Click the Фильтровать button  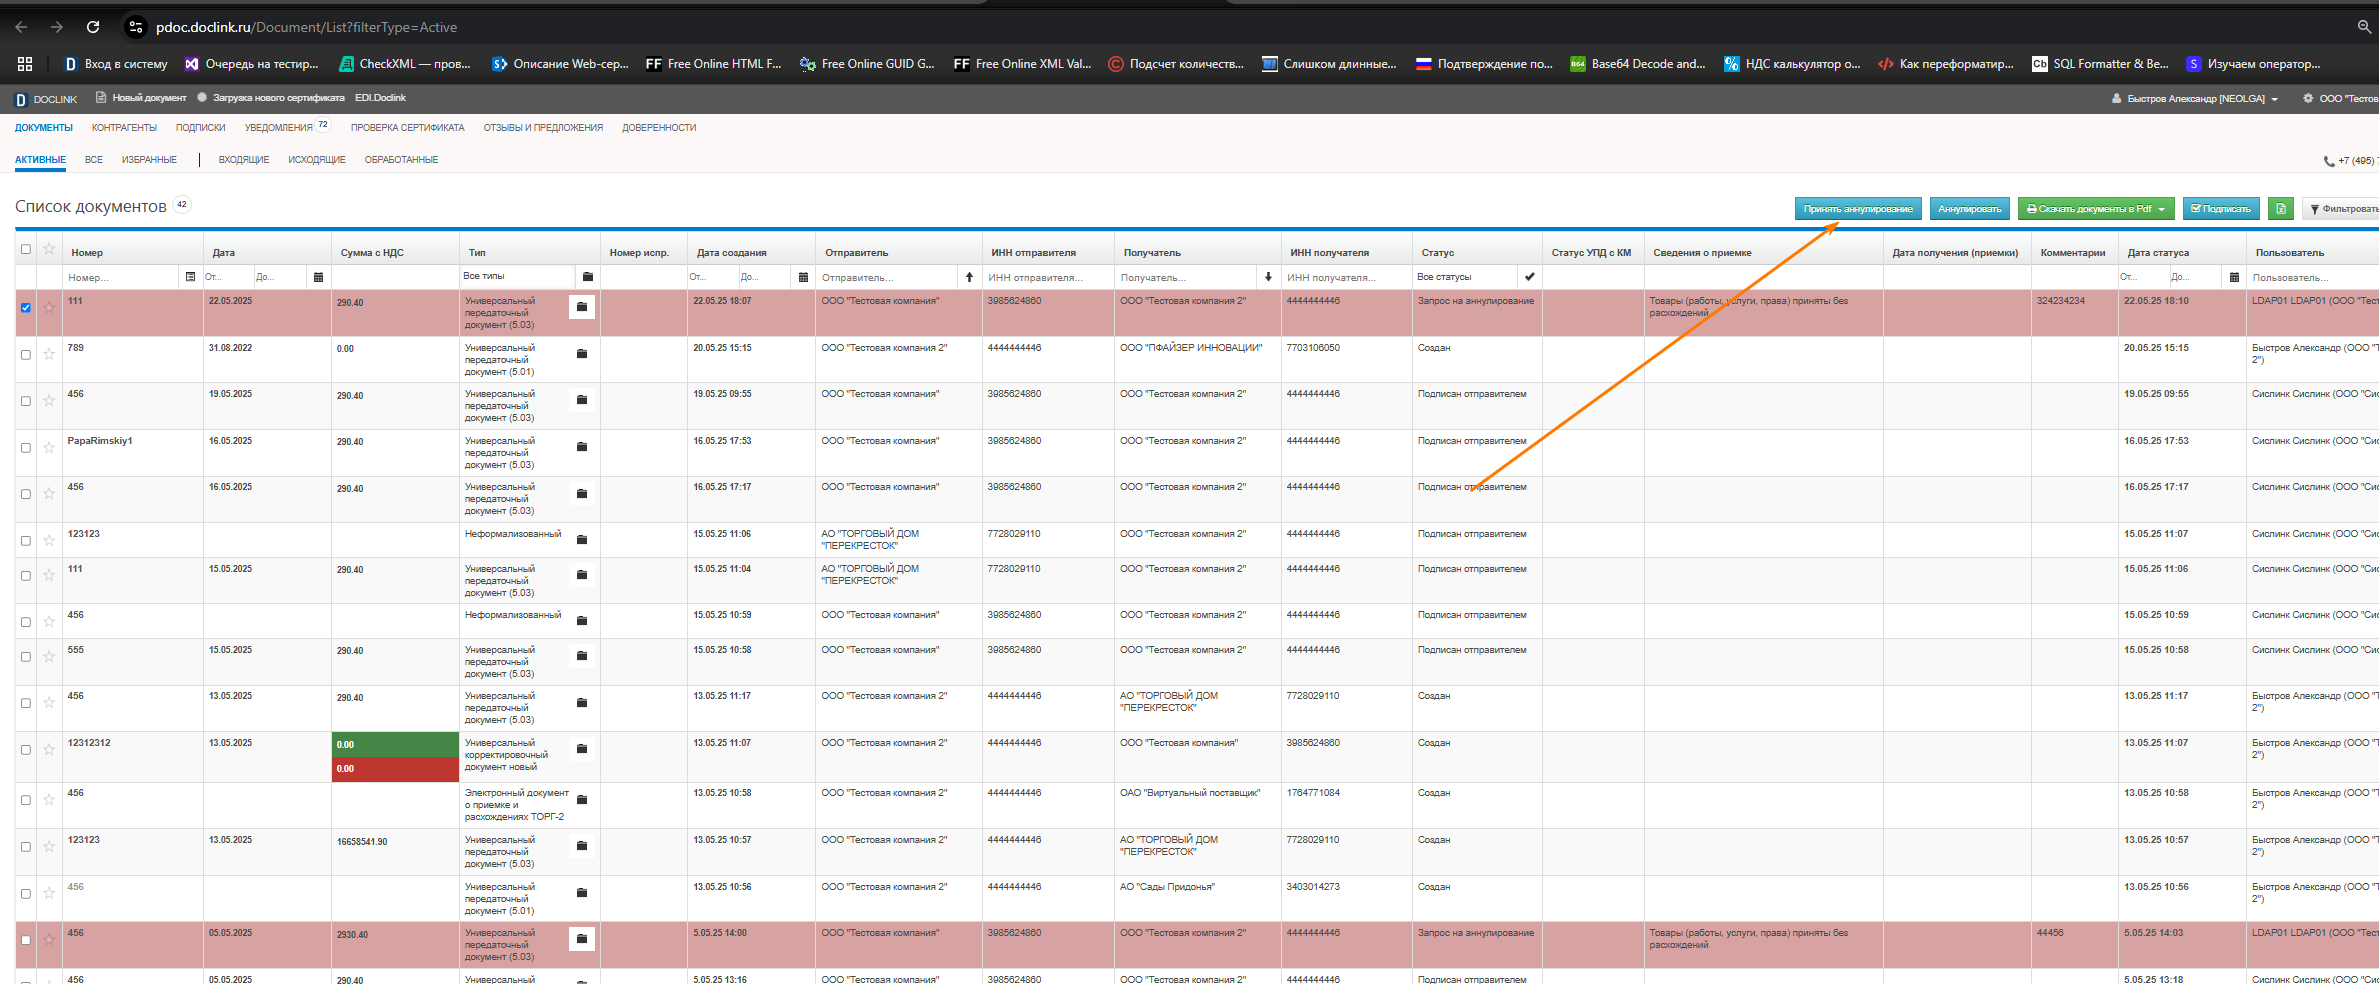click(2341, 209)
